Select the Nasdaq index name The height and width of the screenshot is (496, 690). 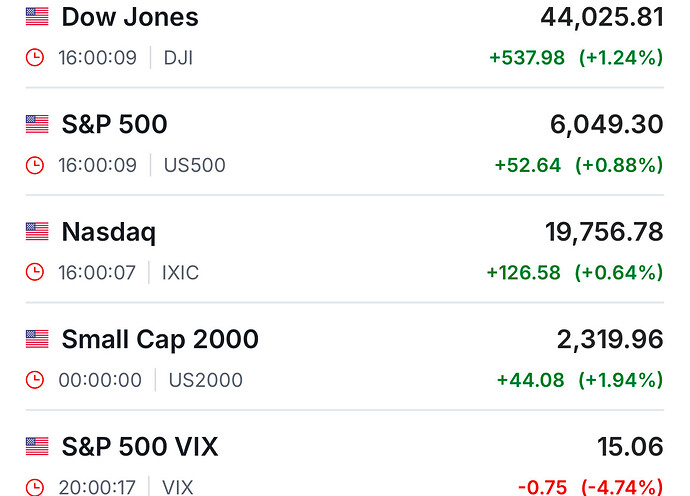[x=109, y=232]
